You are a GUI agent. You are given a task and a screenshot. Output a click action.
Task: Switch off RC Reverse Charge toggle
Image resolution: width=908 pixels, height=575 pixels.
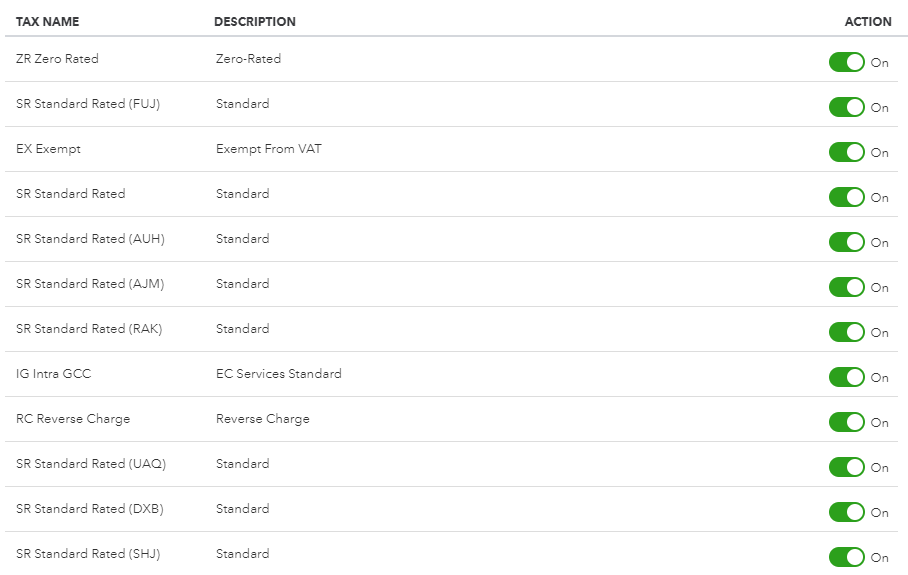coord(846,422)
